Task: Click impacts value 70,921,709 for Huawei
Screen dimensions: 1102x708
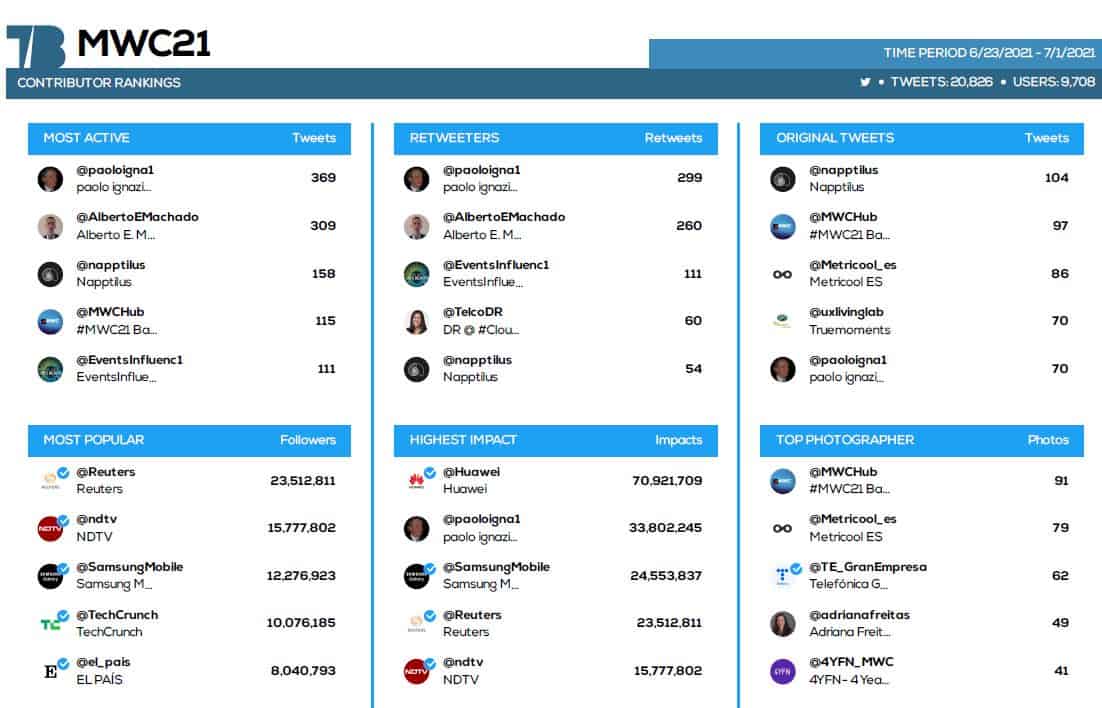Action: (667, 481)
